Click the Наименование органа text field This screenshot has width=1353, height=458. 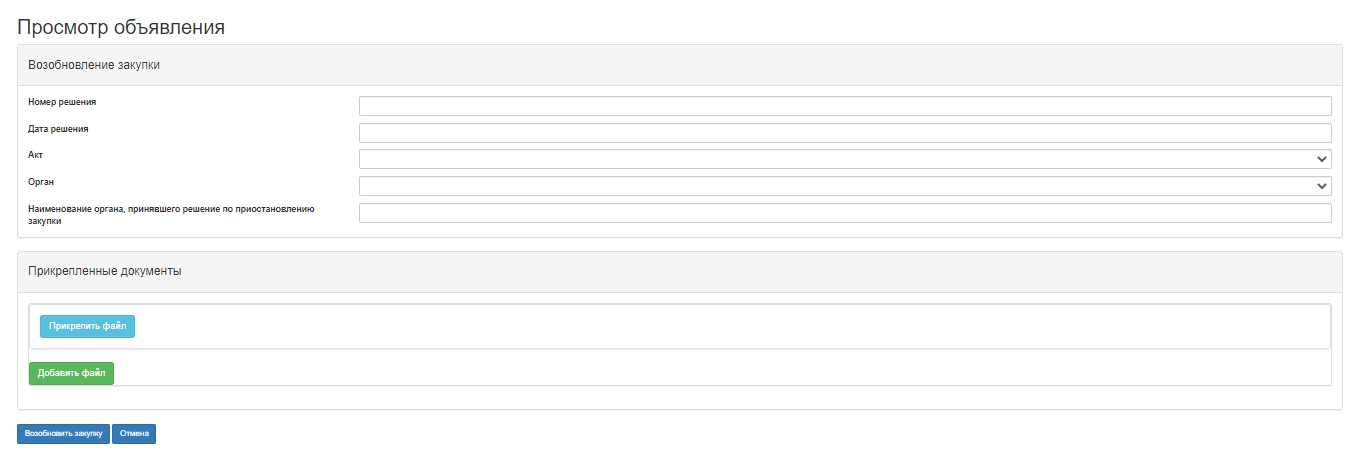pyautogui.click(x=845, y=213)
